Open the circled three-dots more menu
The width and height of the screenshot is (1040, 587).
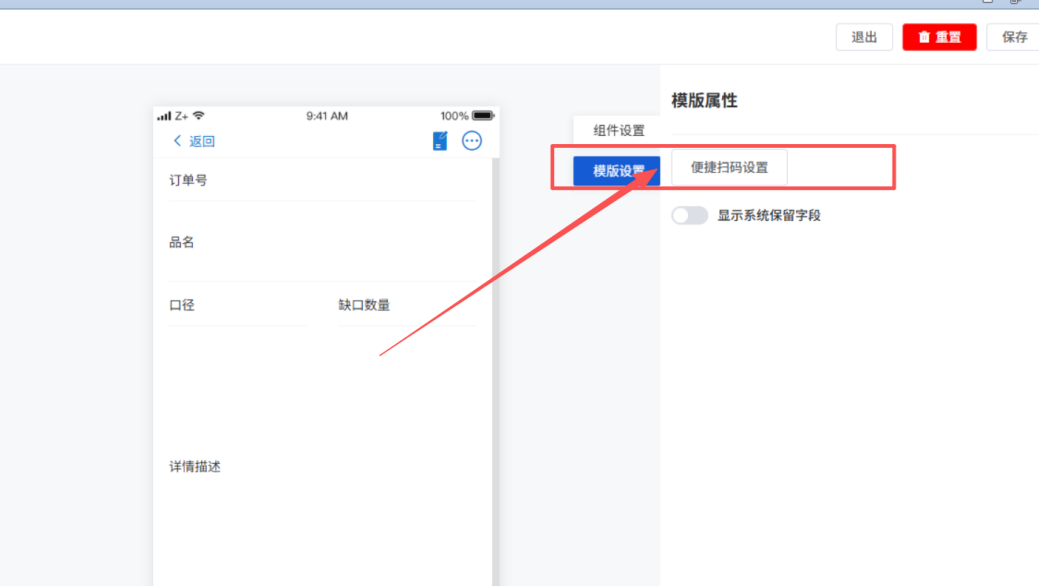[472, 141]
